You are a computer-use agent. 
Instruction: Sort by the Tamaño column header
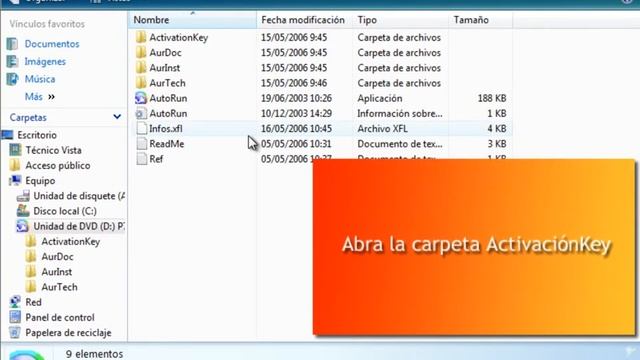coord(480,20)
